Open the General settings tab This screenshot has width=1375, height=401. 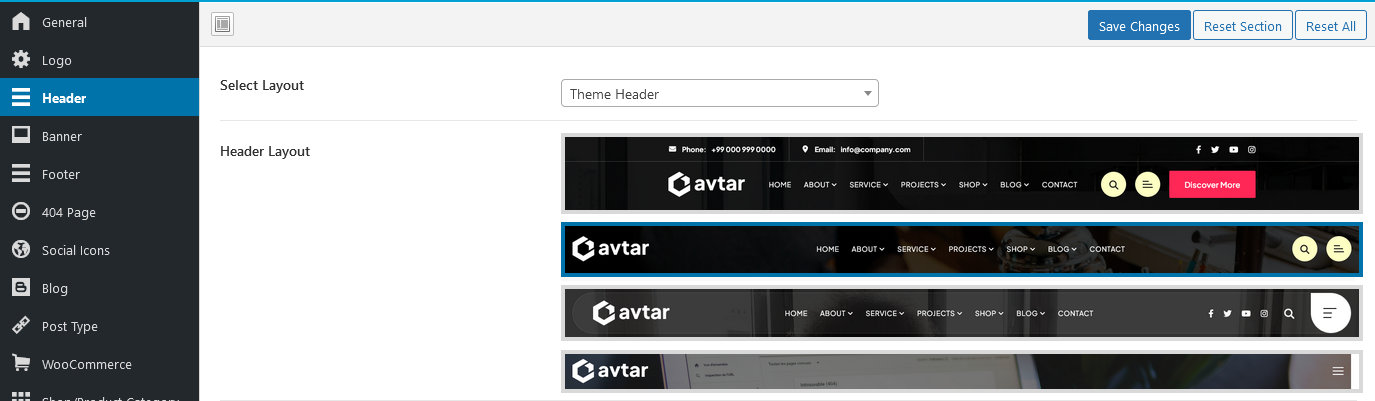click(100, 22)
